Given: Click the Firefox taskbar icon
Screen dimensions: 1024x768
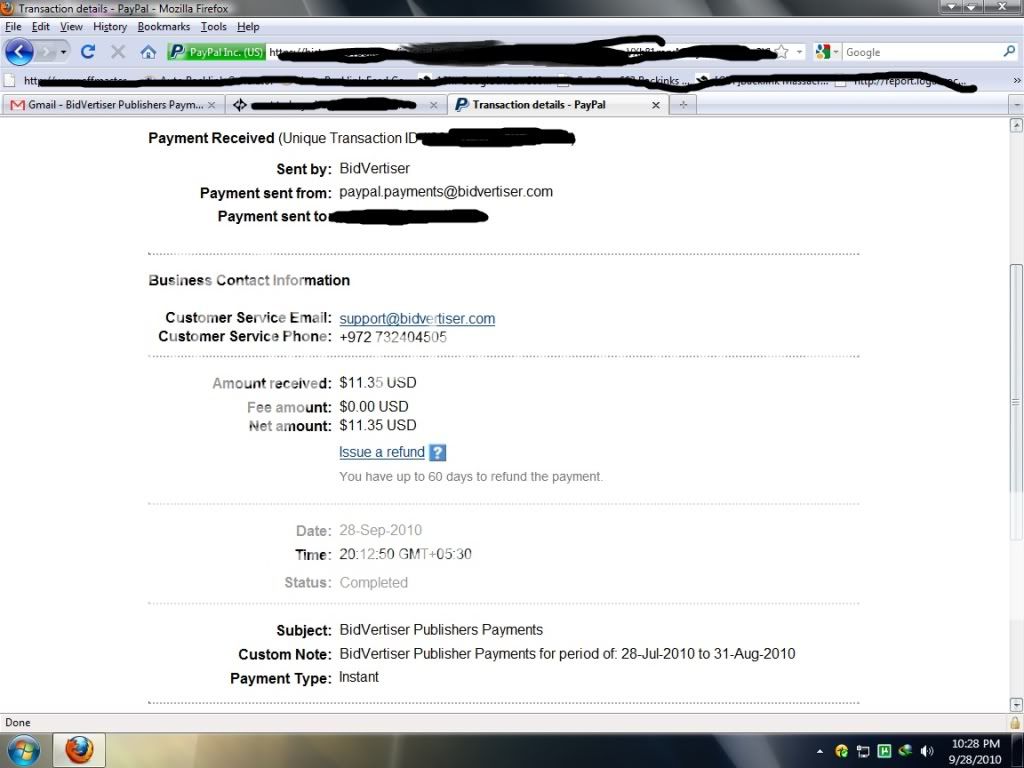Looking at the screenshot, I should (79, 750).
